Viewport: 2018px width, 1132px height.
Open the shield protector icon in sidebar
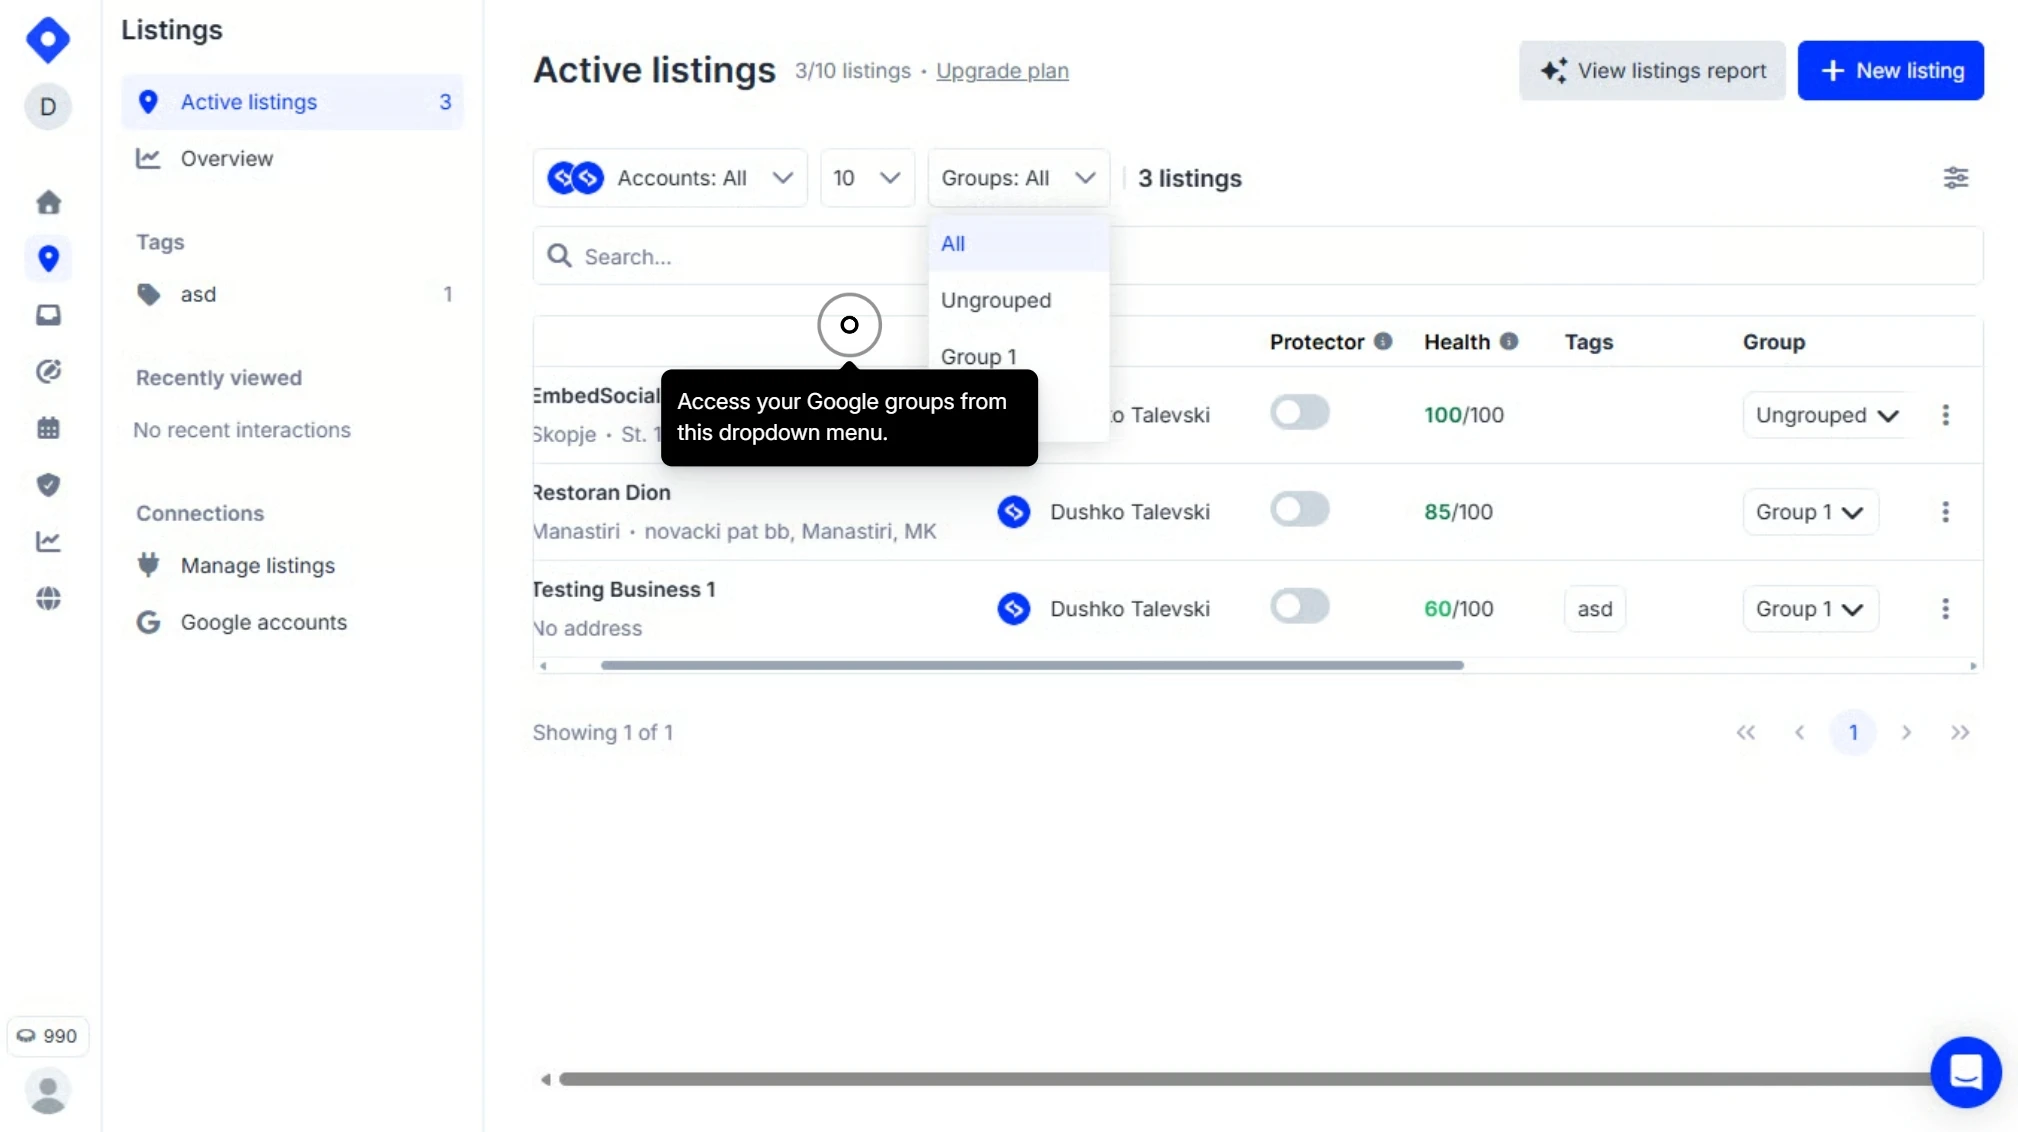coord(48,485)
